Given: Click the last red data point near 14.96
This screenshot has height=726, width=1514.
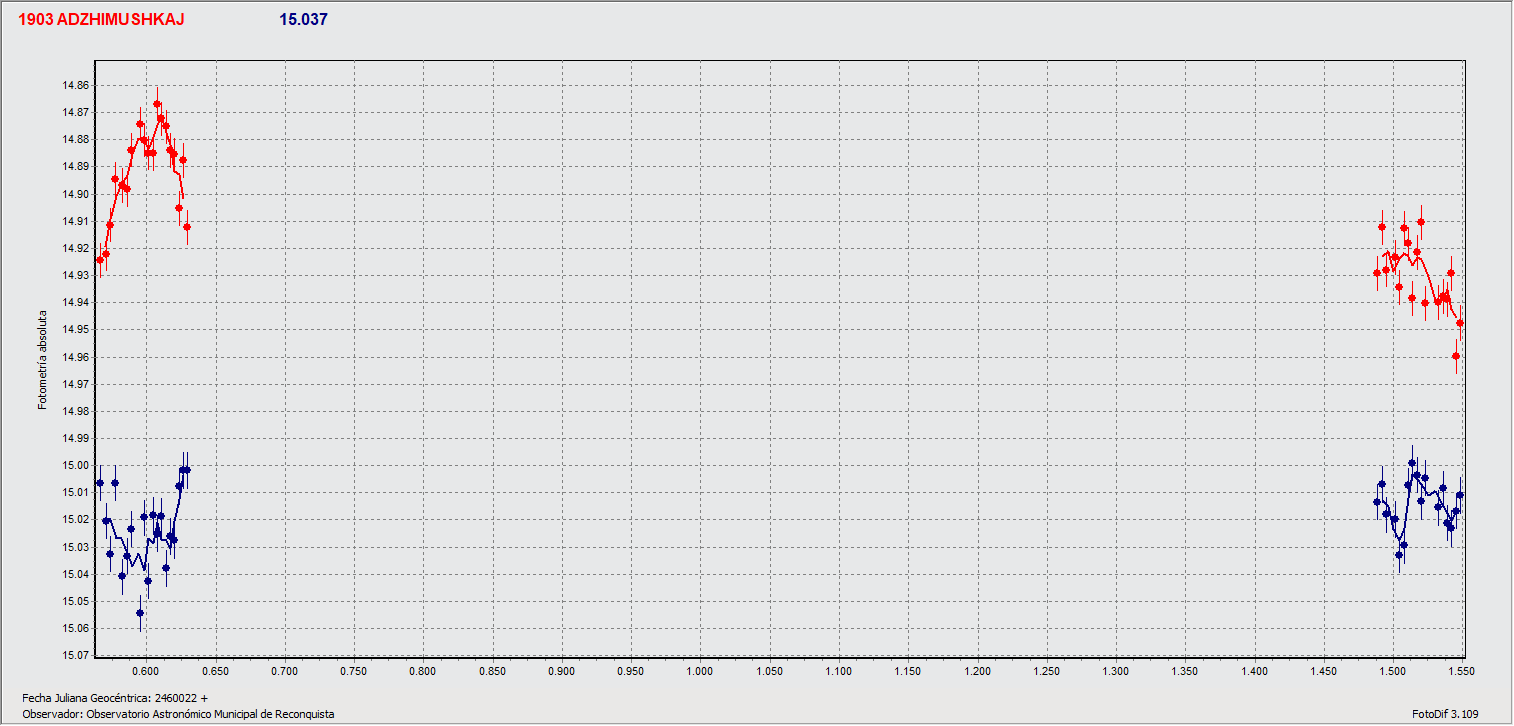Looking at the screenshot, I should 1456,356.
